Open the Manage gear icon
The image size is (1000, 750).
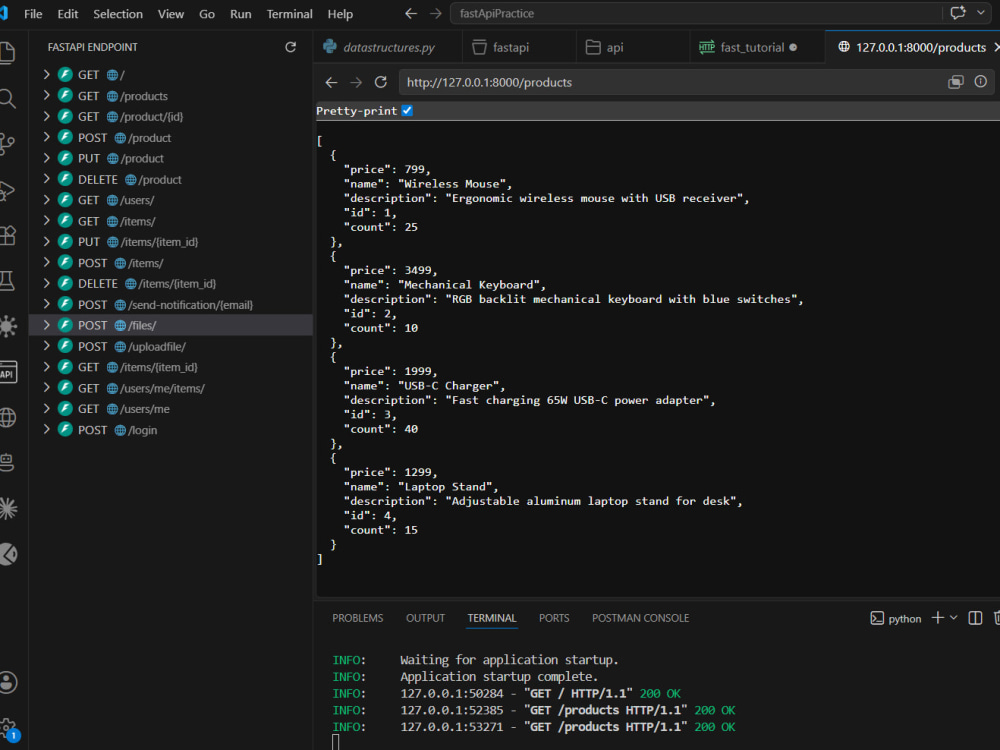[8, 728]
